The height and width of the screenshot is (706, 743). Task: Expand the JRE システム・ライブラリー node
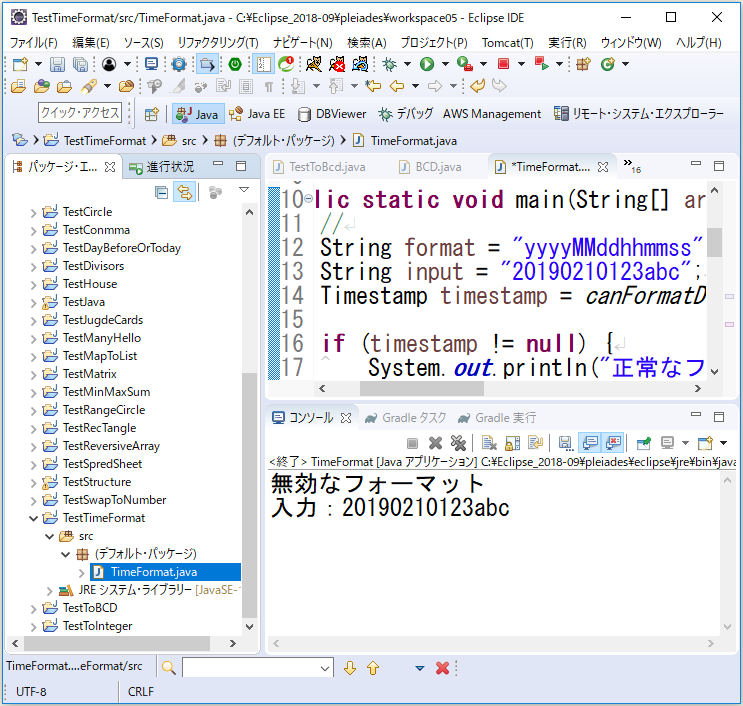49,591
